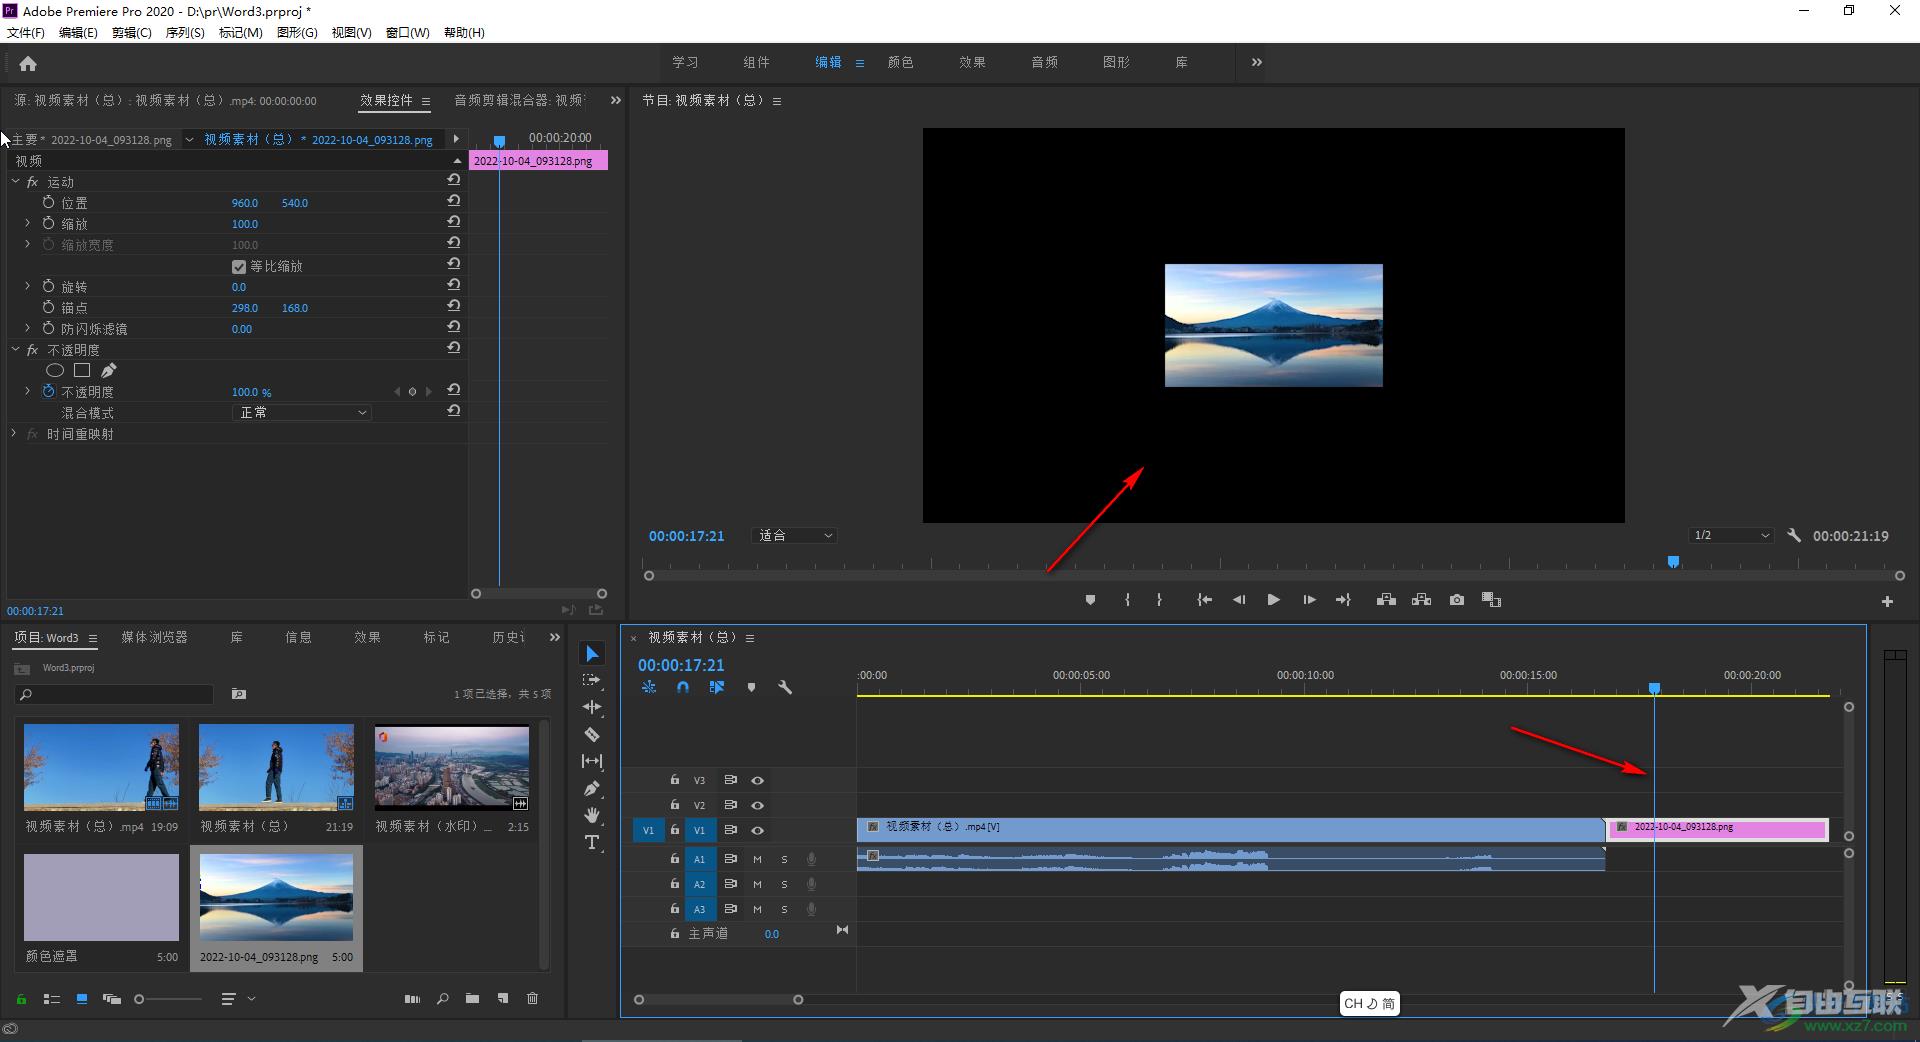
Task: Open timeline display settings wrench
Action: (785, 687)
